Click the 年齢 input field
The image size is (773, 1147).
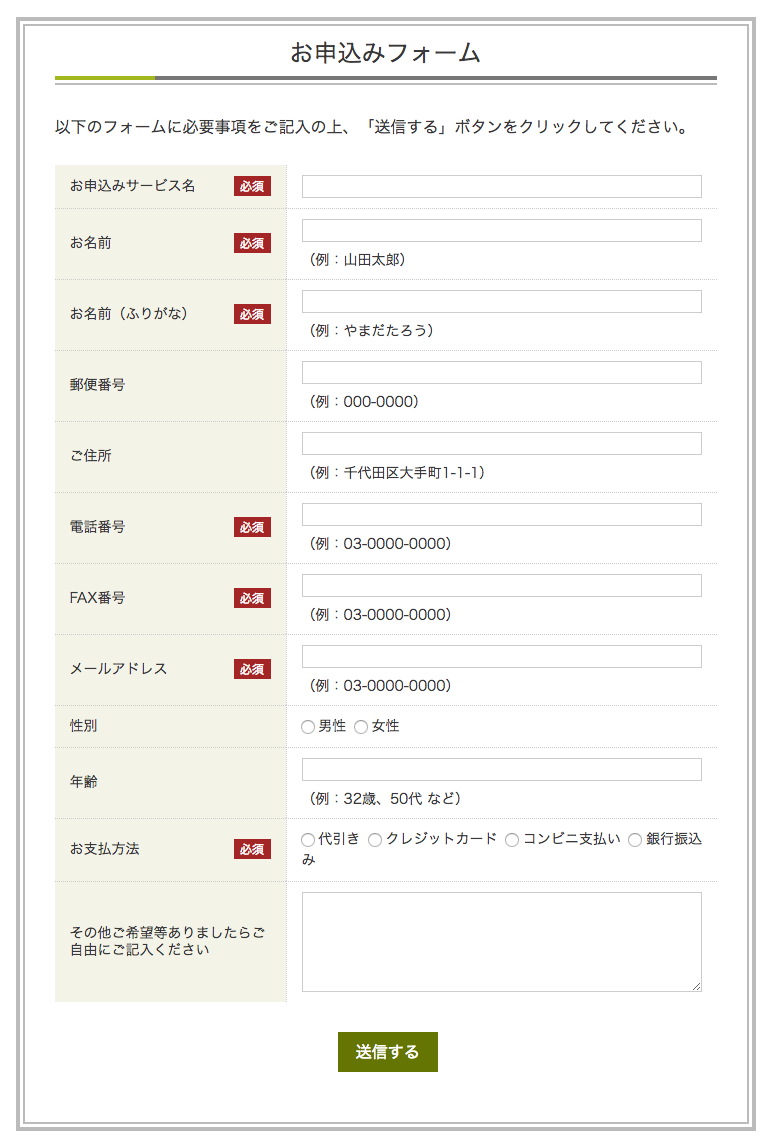pos(501,770)
